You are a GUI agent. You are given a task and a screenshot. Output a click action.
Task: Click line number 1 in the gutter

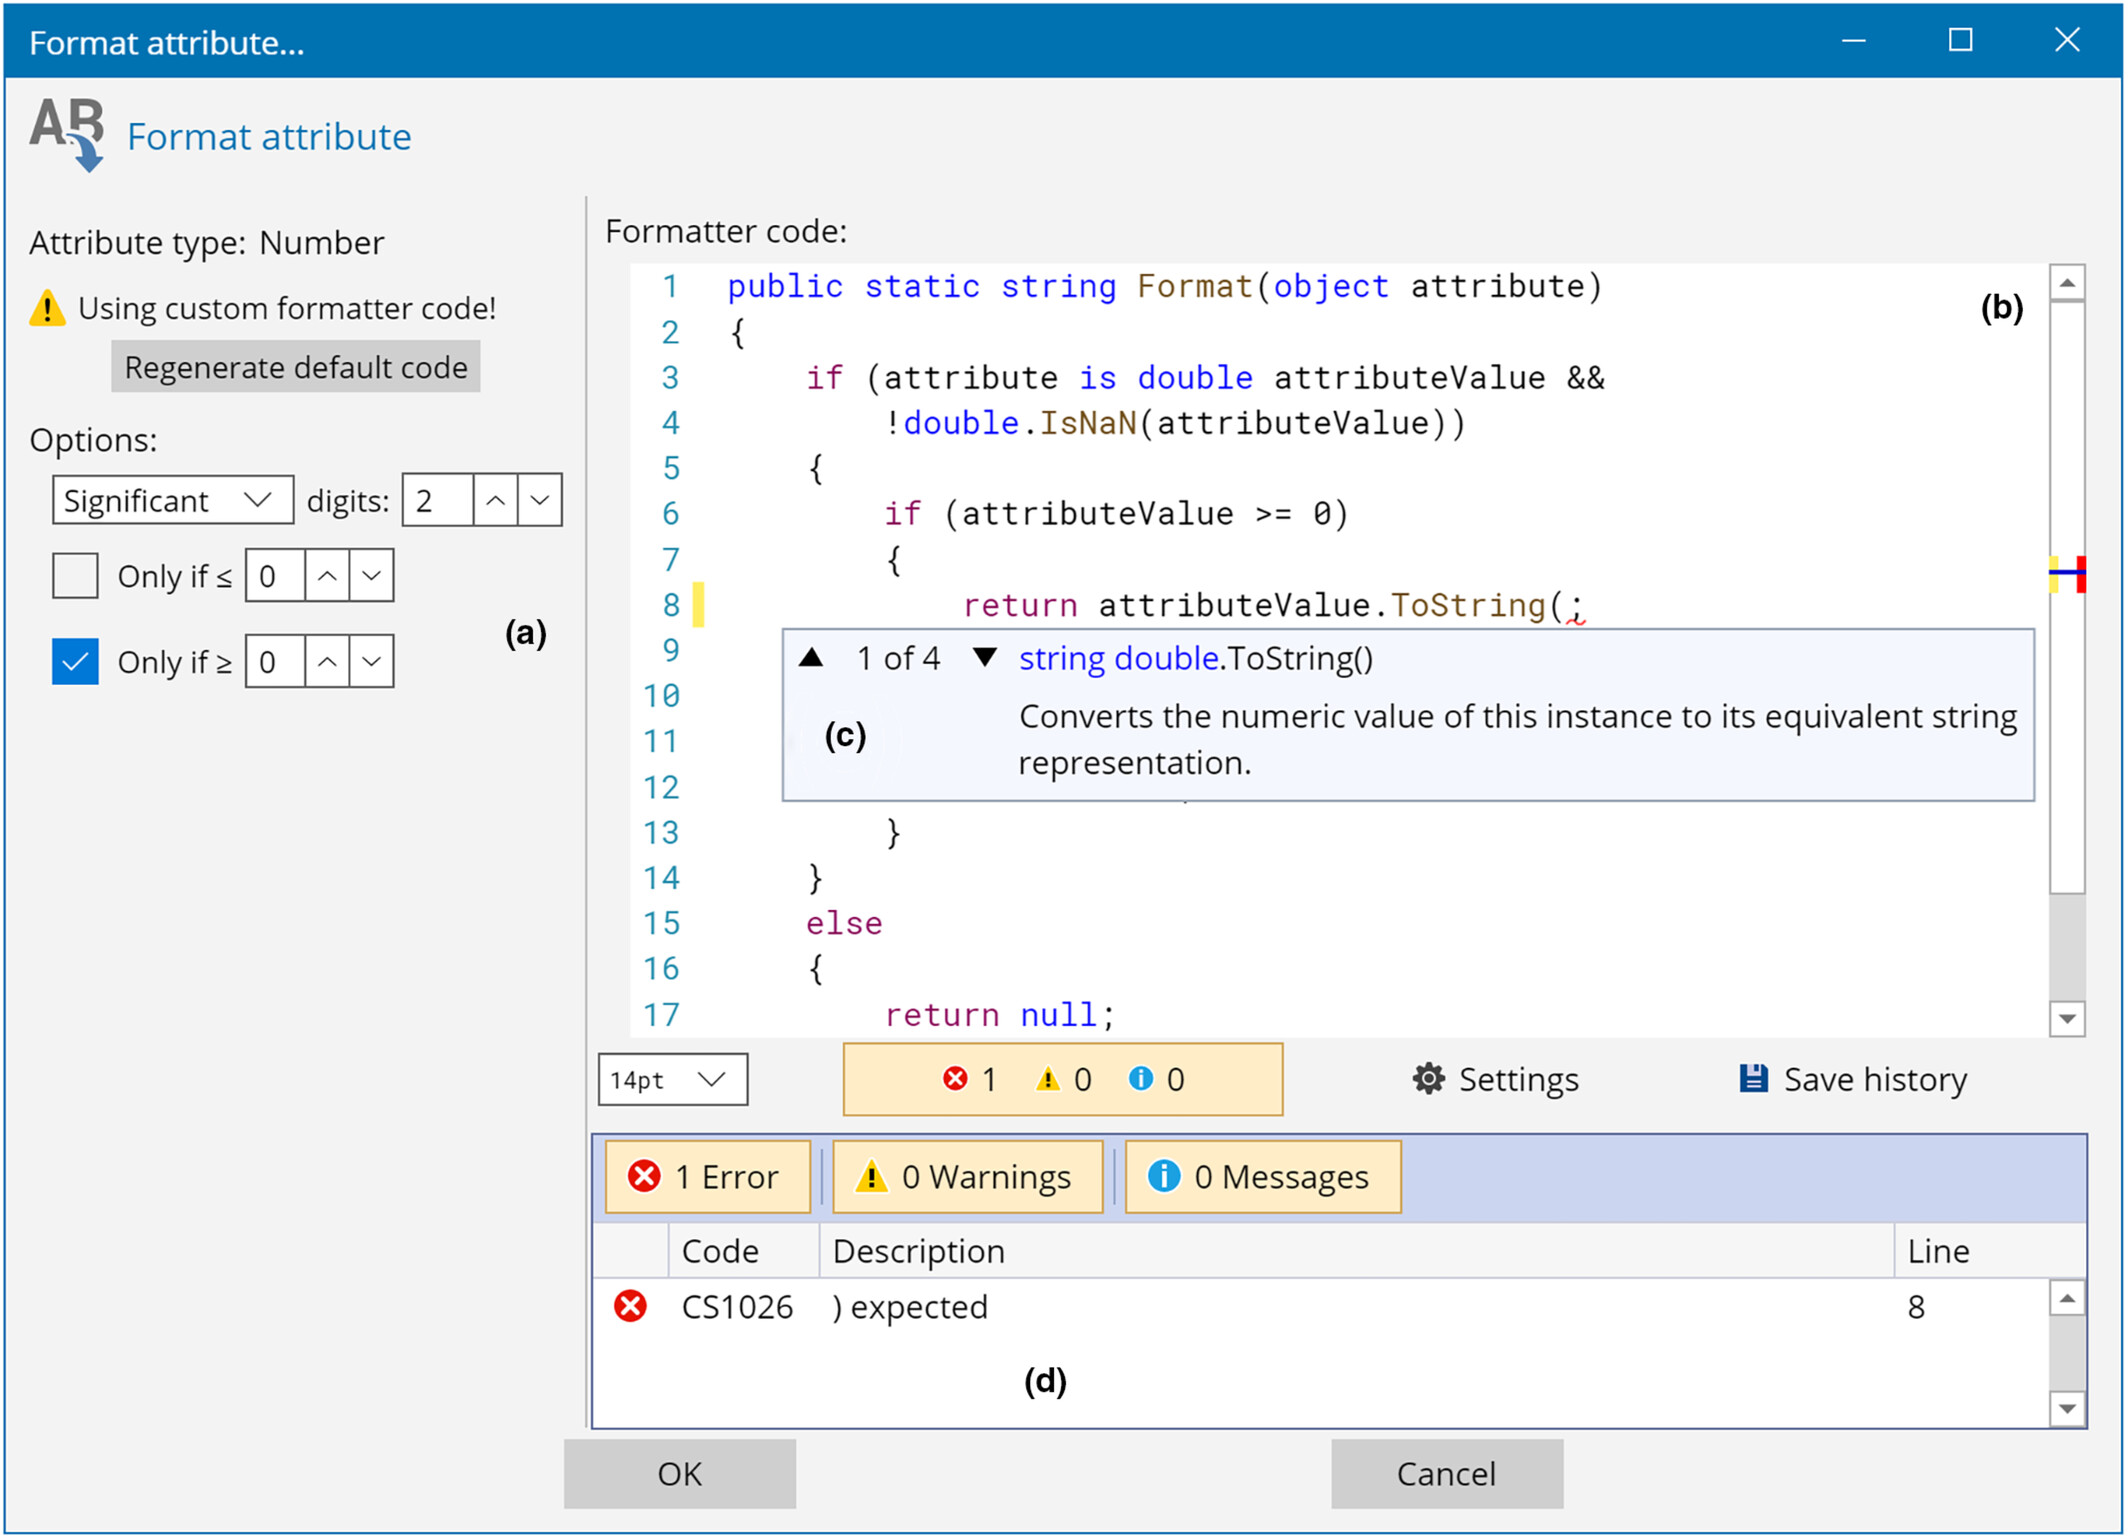click(x=670, y=286)
